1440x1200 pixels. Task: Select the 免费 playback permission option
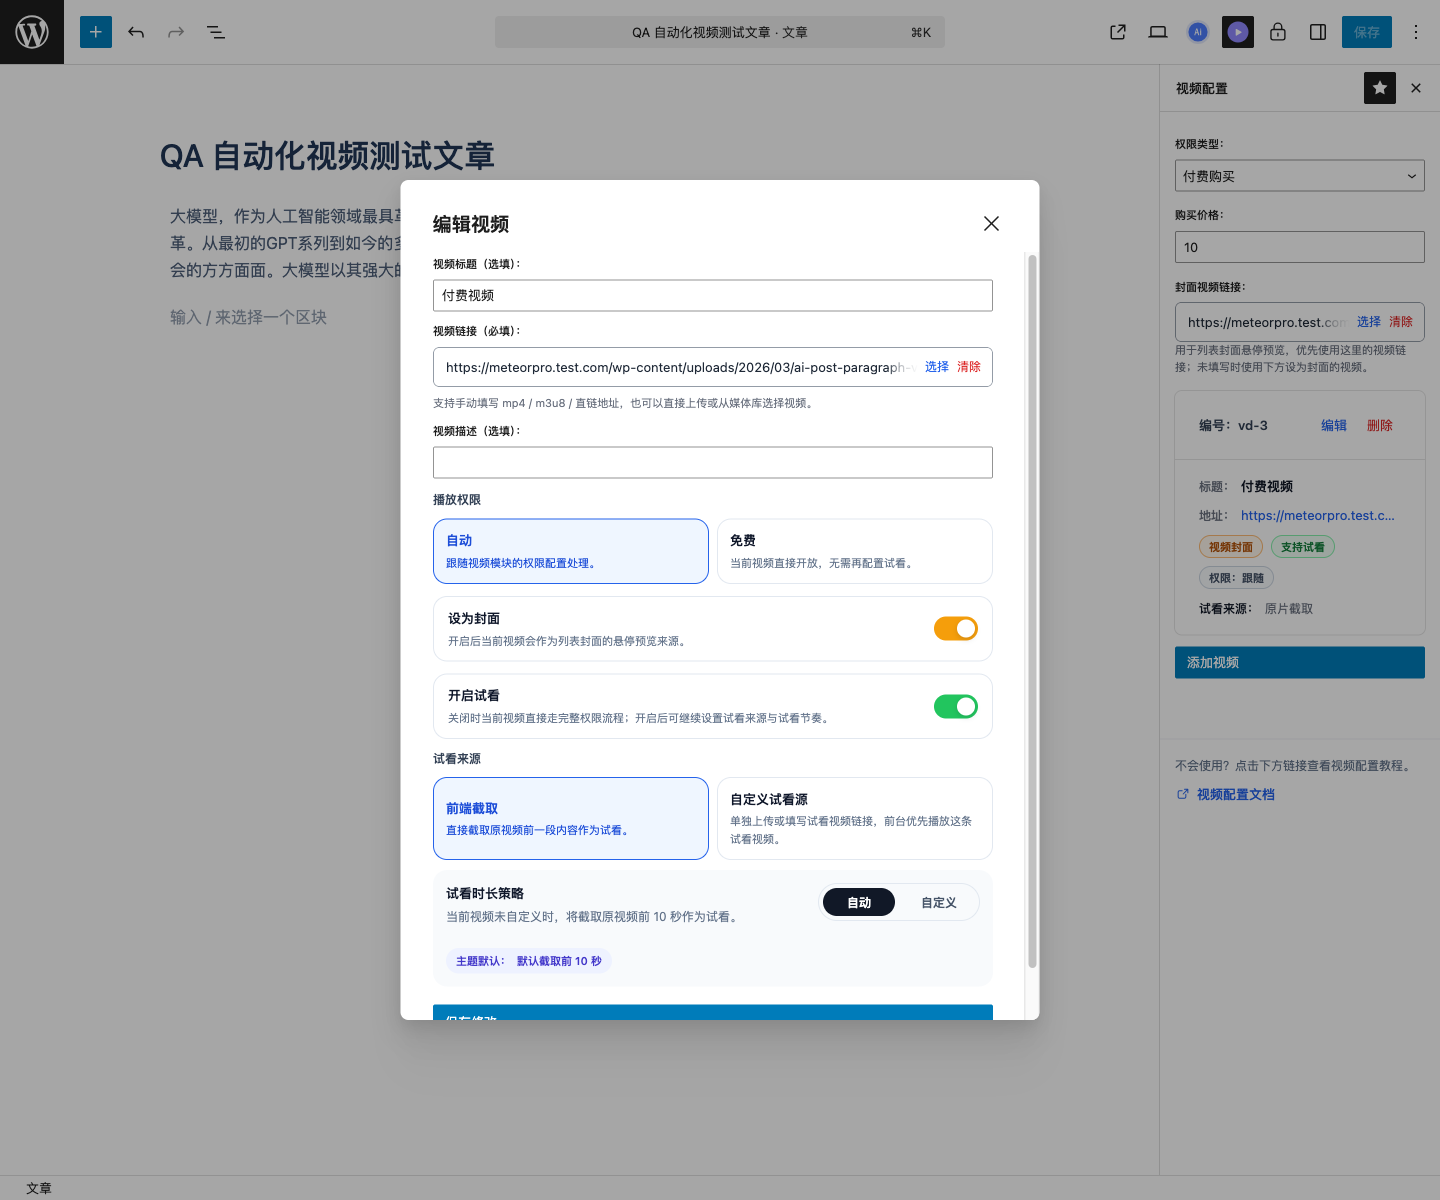[x=854, y=551]
